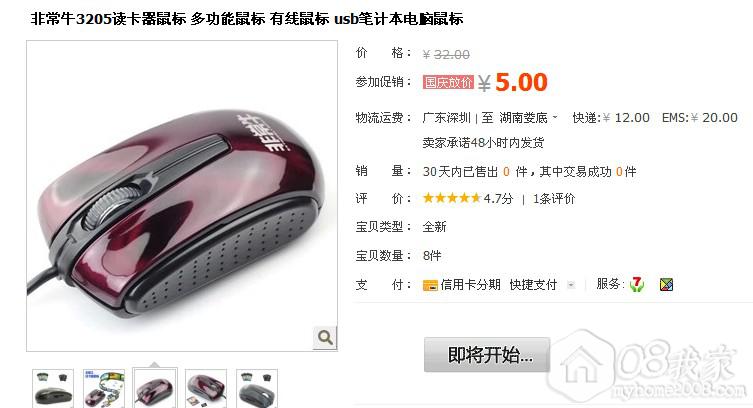This screenshot has width=753, height=408.
Task: Click the product title 非常牛3205读卡器鼠标
Action: point(108,19)
